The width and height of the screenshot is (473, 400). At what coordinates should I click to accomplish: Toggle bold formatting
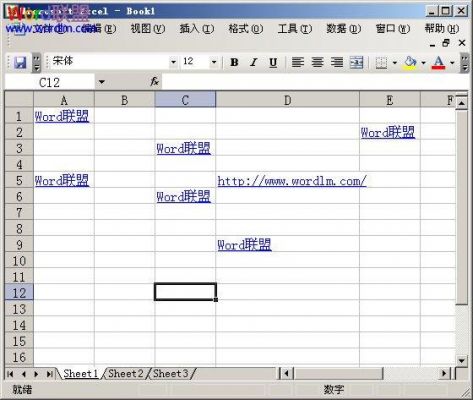tap(234, 62)
